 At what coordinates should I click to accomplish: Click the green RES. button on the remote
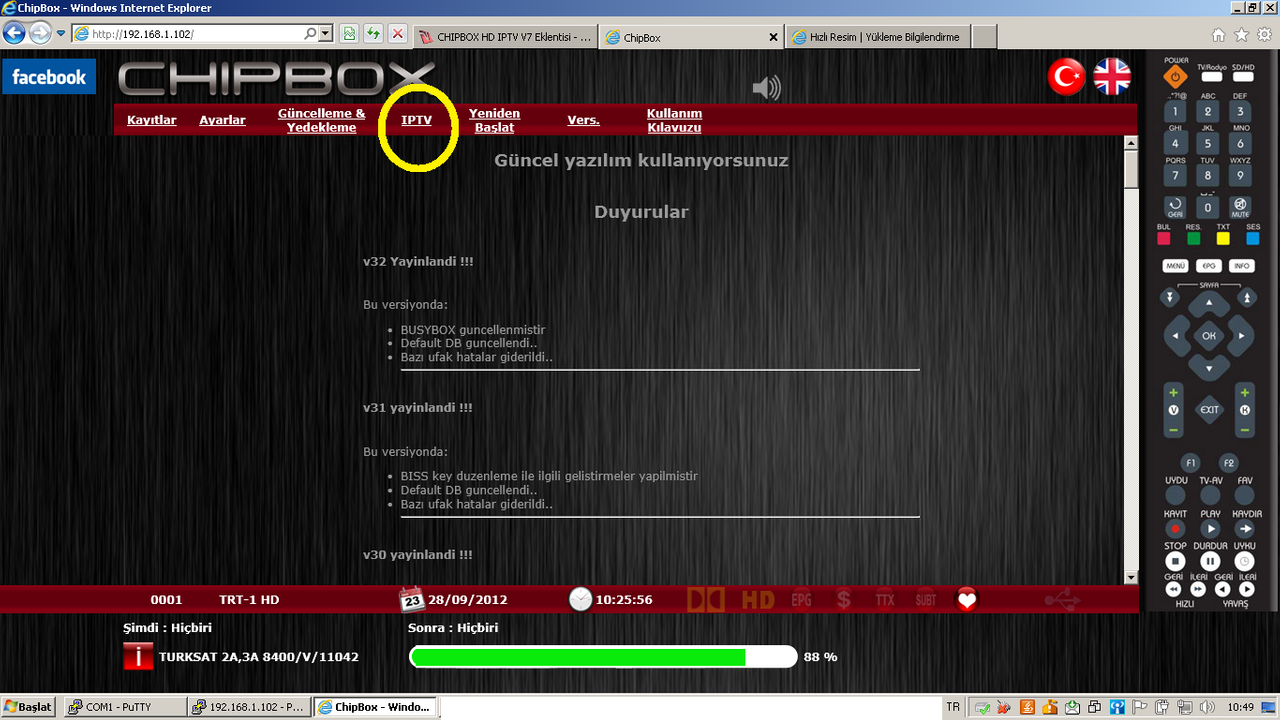tap(1193, 239)
